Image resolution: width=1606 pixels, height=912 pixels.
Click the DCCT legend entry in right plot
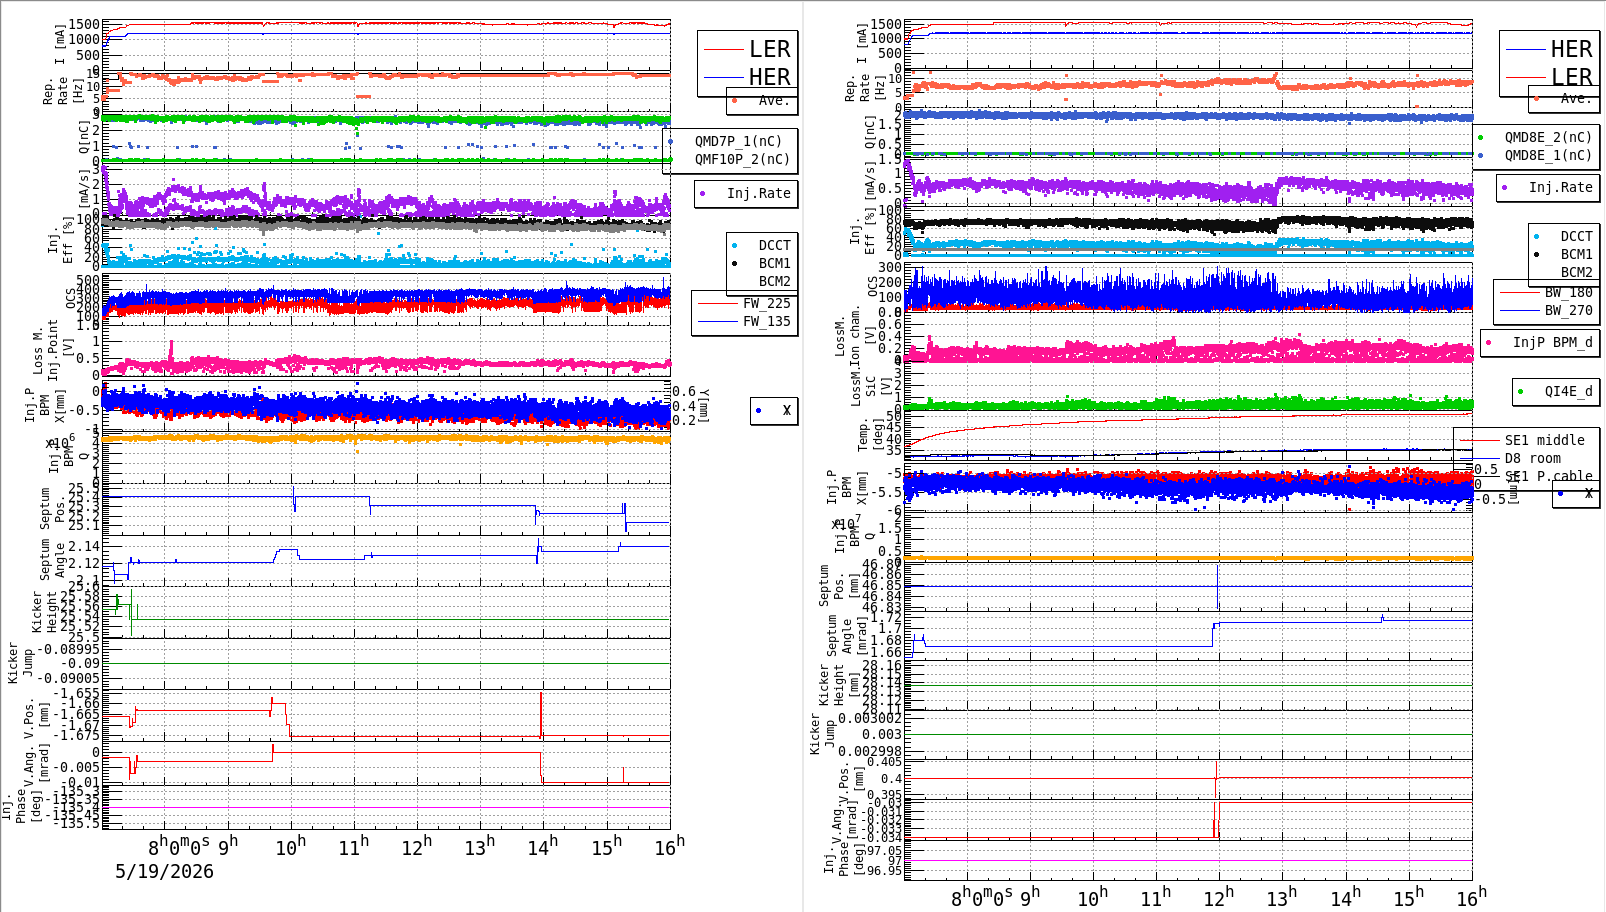[1576, 237]
